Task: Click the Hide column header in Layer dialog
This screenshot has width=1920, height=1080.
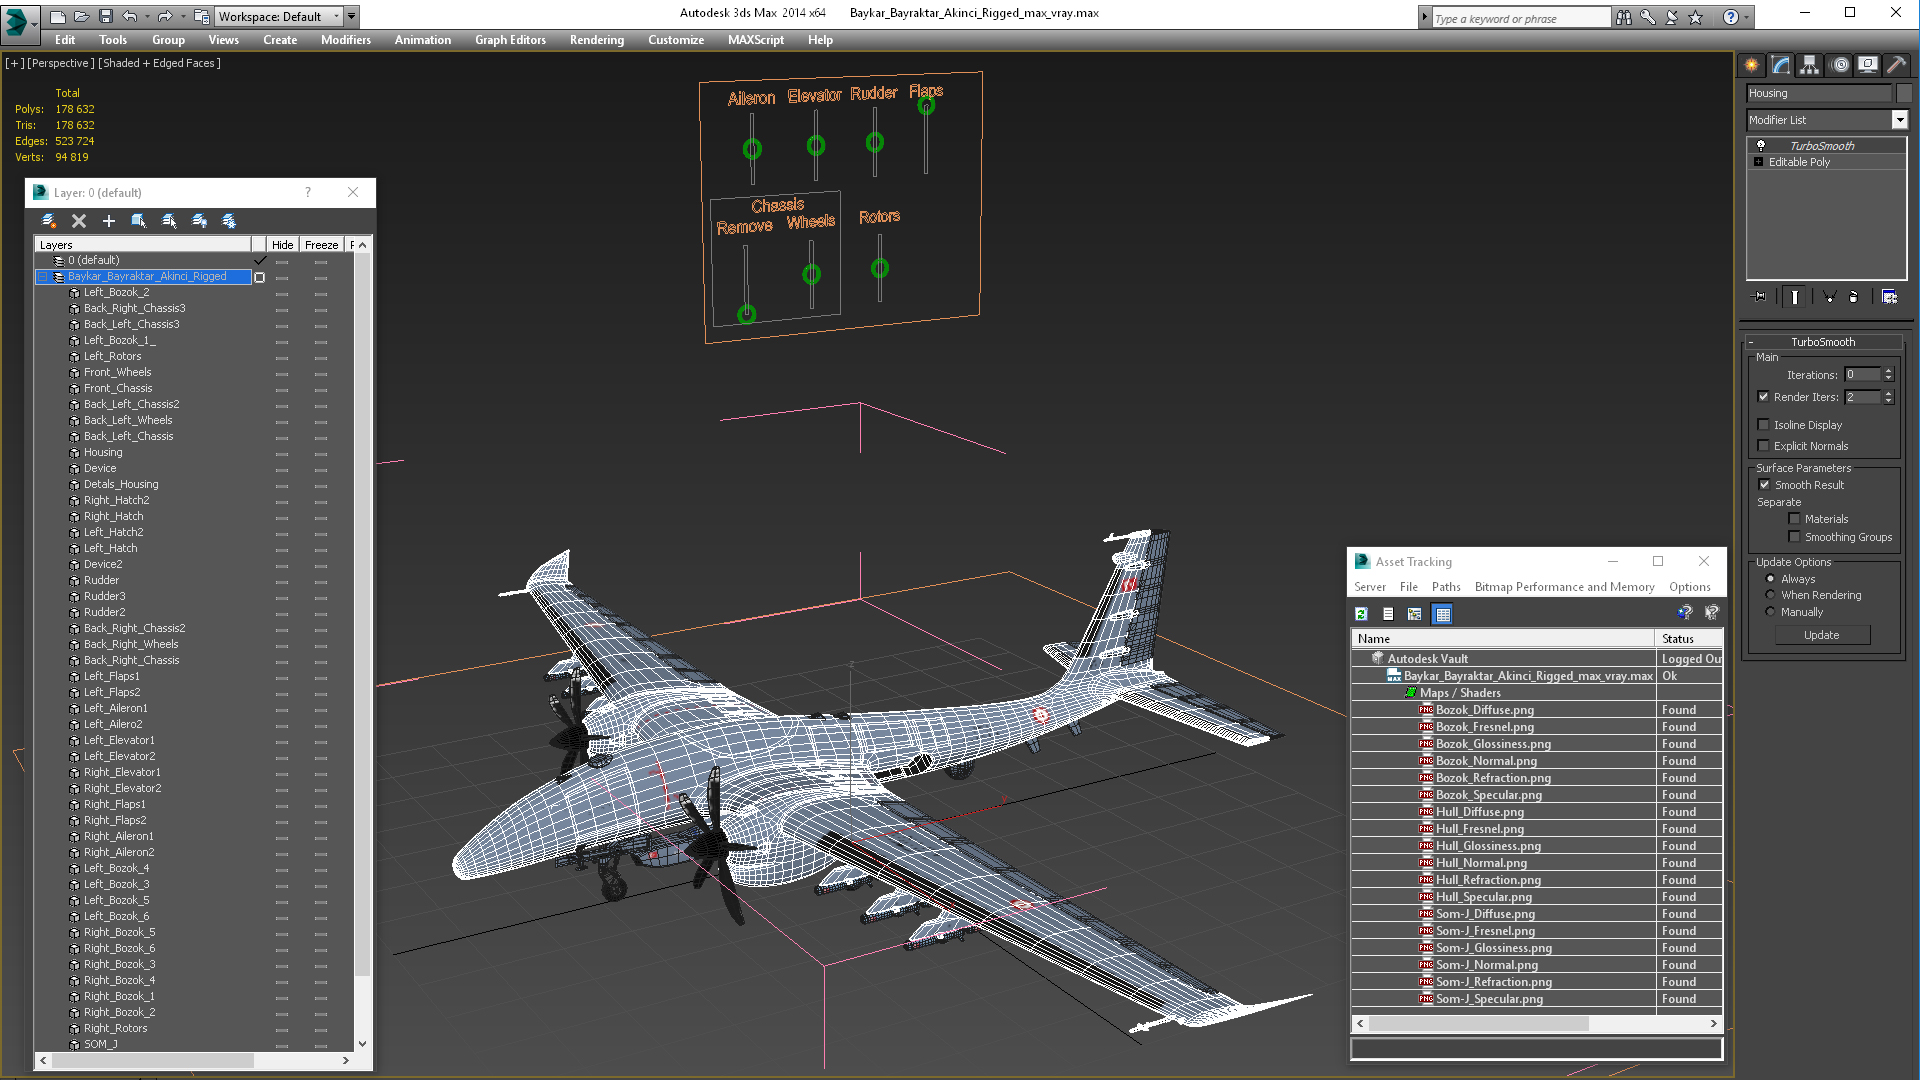Action: point(283,245)
